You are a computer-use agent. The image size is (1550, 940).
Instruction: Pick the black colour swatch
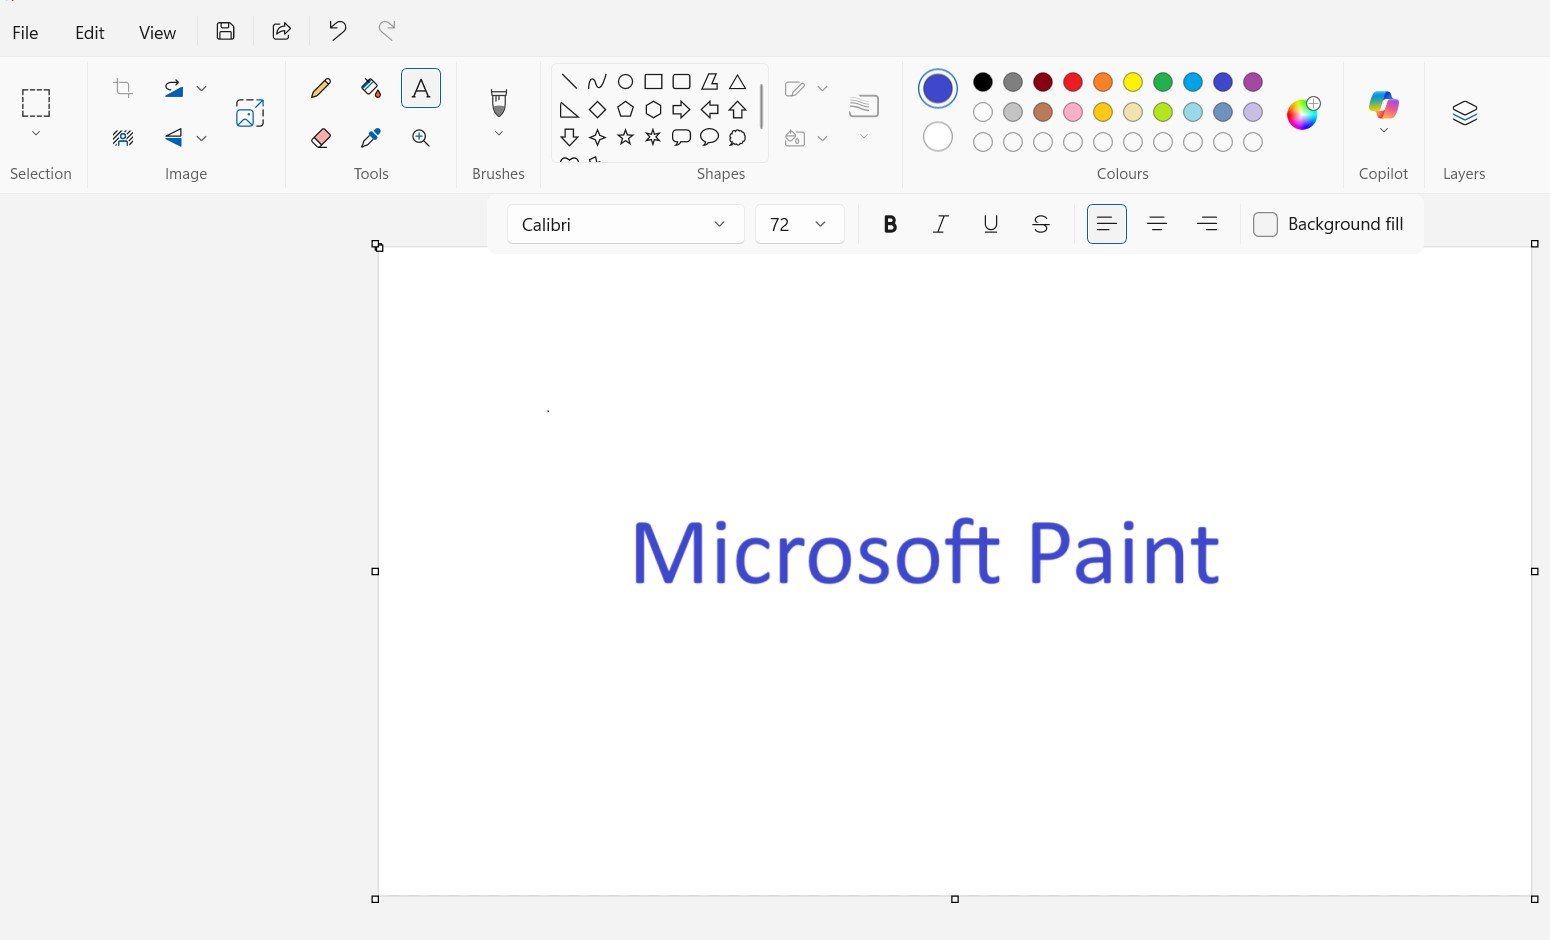[x=983, y=82]
